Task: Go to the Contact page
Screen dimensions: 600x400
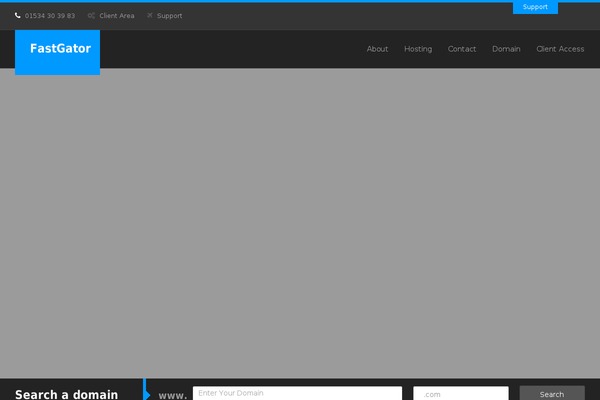Action: pos(462,49)
